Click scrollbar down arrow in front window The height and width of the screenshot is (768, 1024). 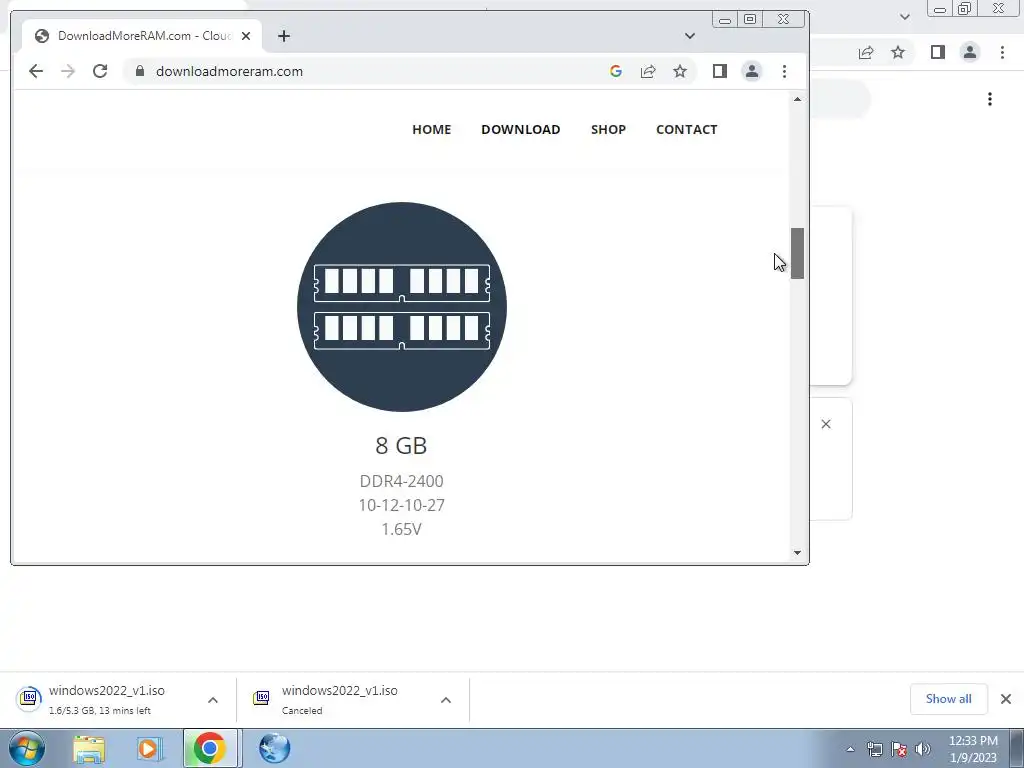coord(797,552)
